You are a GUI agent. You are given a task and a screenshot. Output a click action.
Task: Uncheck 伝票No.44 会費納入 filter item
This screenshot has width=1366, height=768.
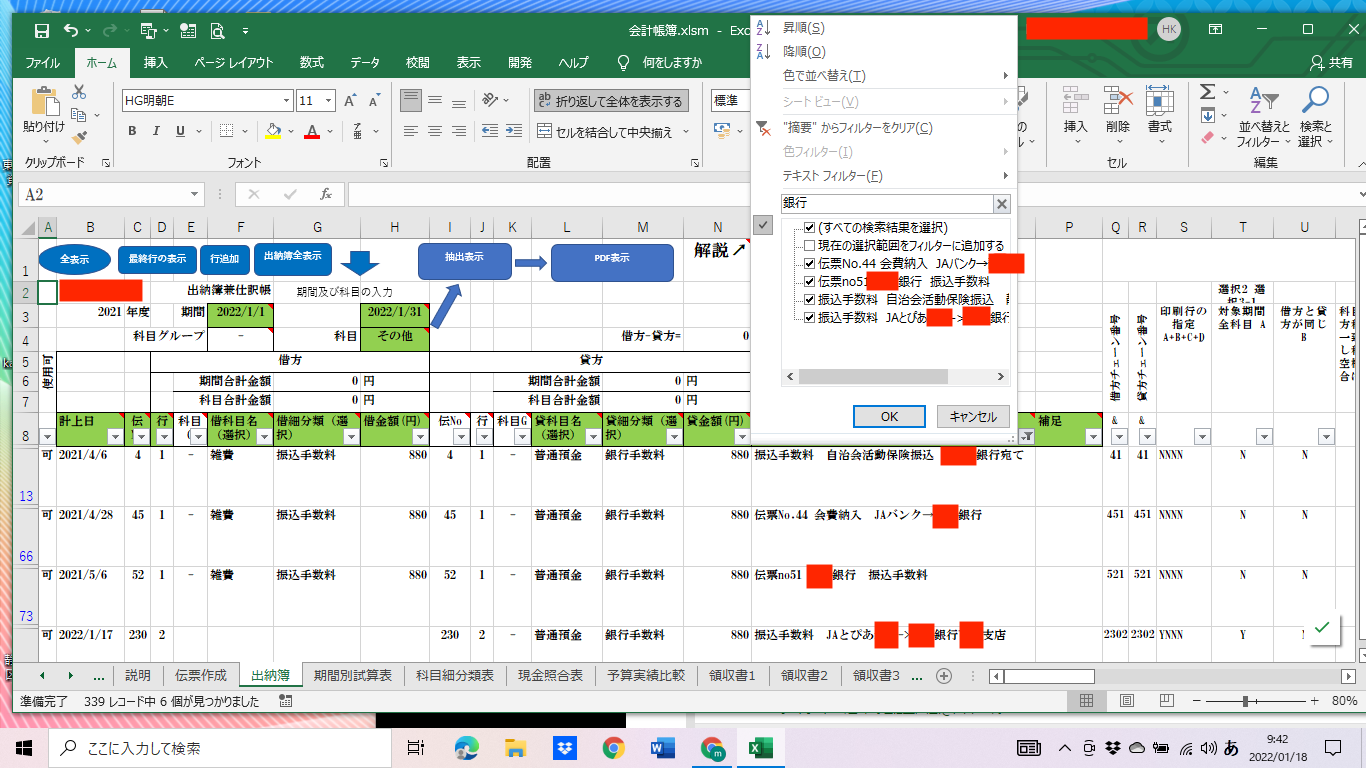pos(810,264)
